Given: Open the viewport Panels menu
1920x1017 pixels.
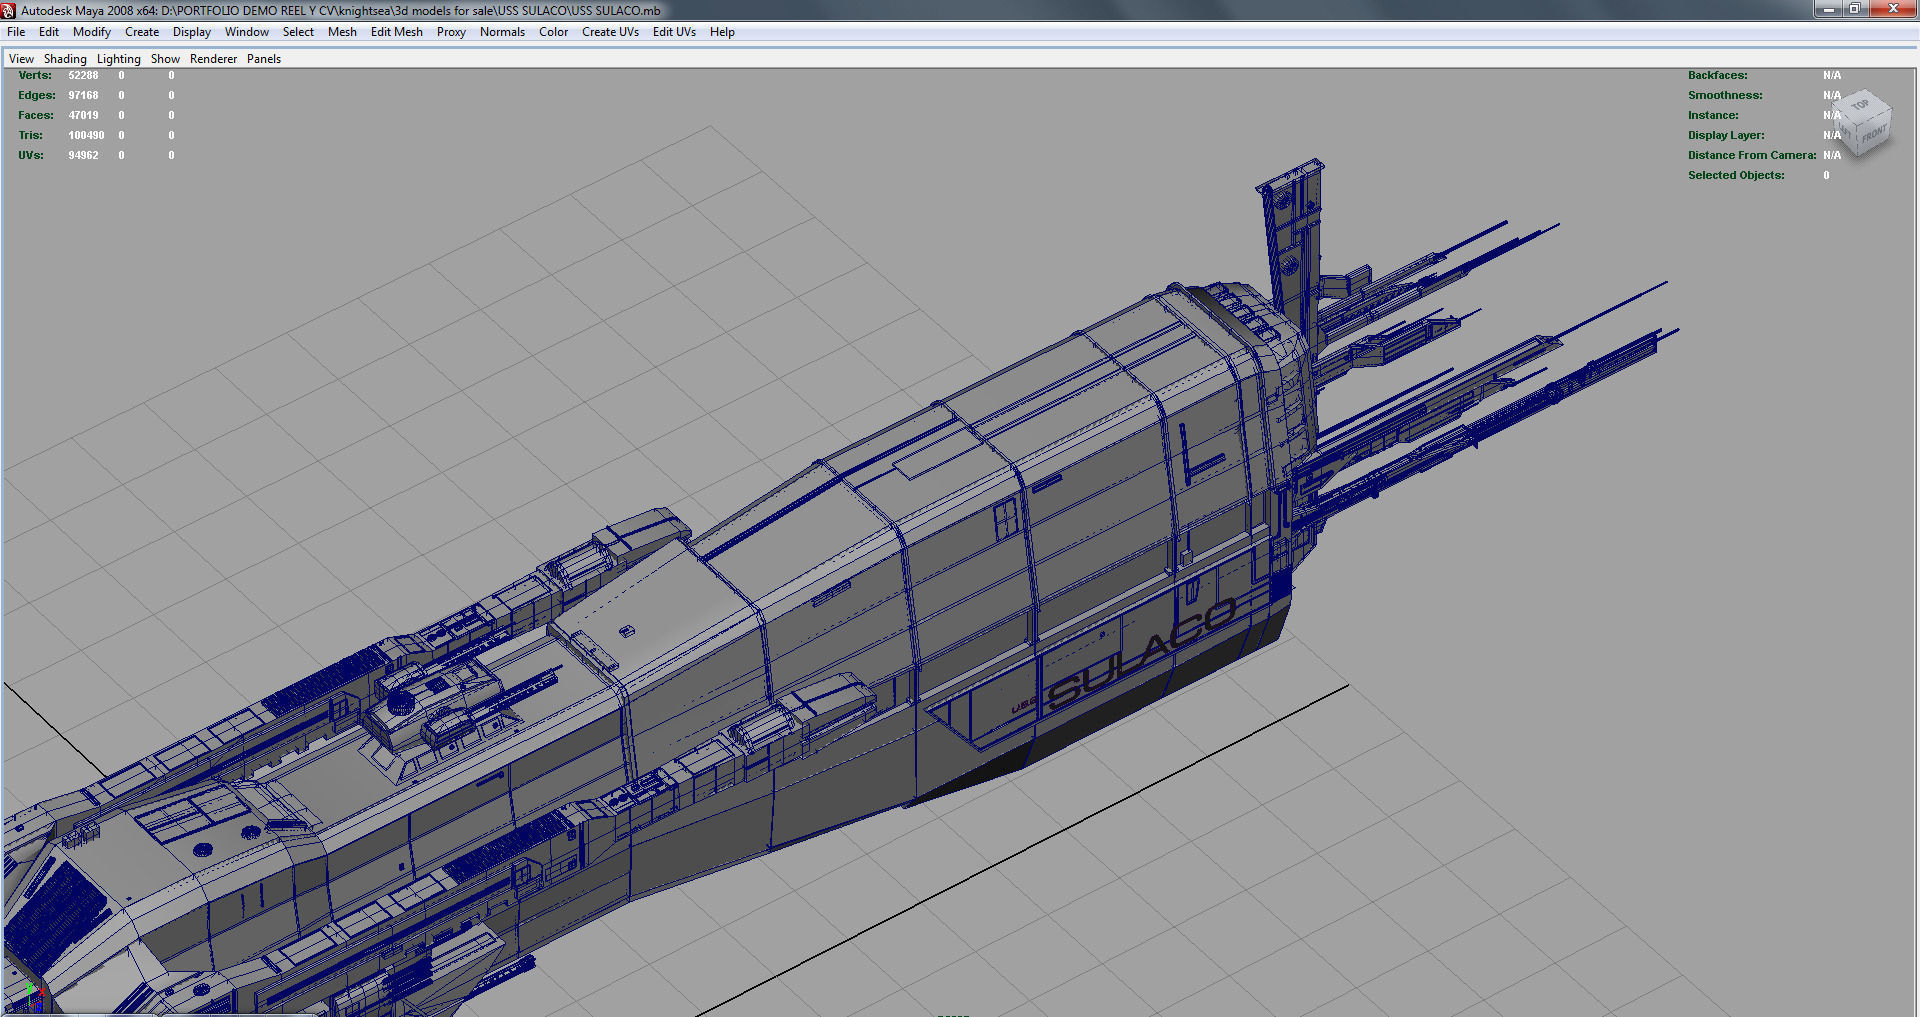Looking at the screenshot, I should 264,59.
